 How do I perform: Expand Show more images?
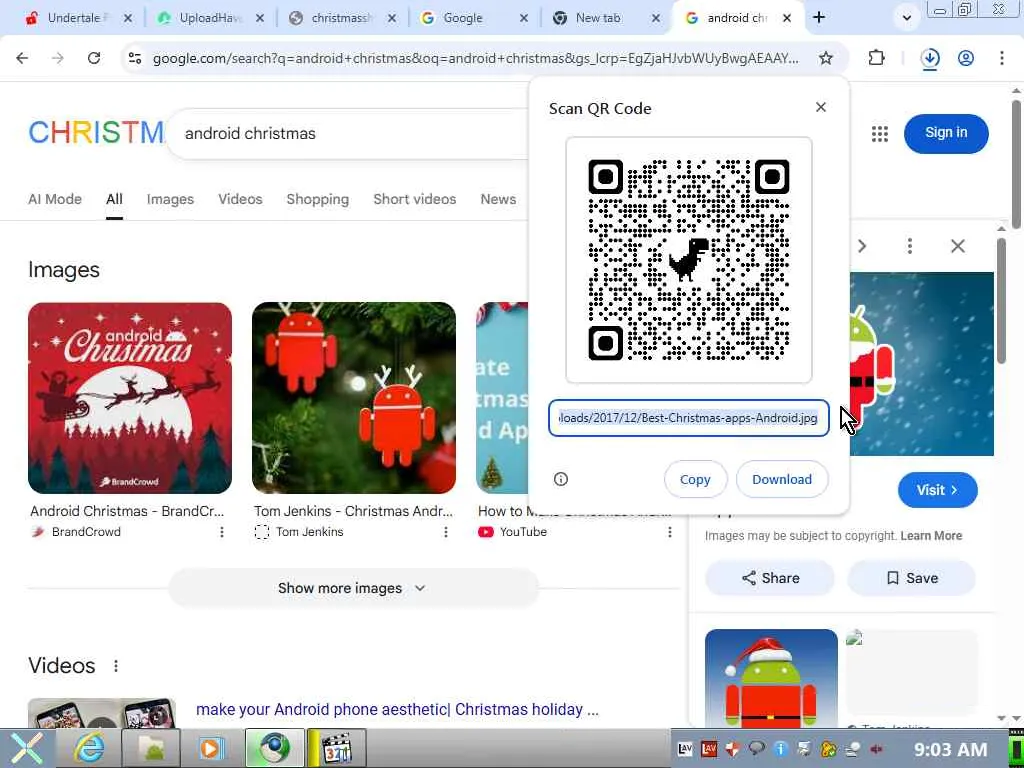coord(353,588)
